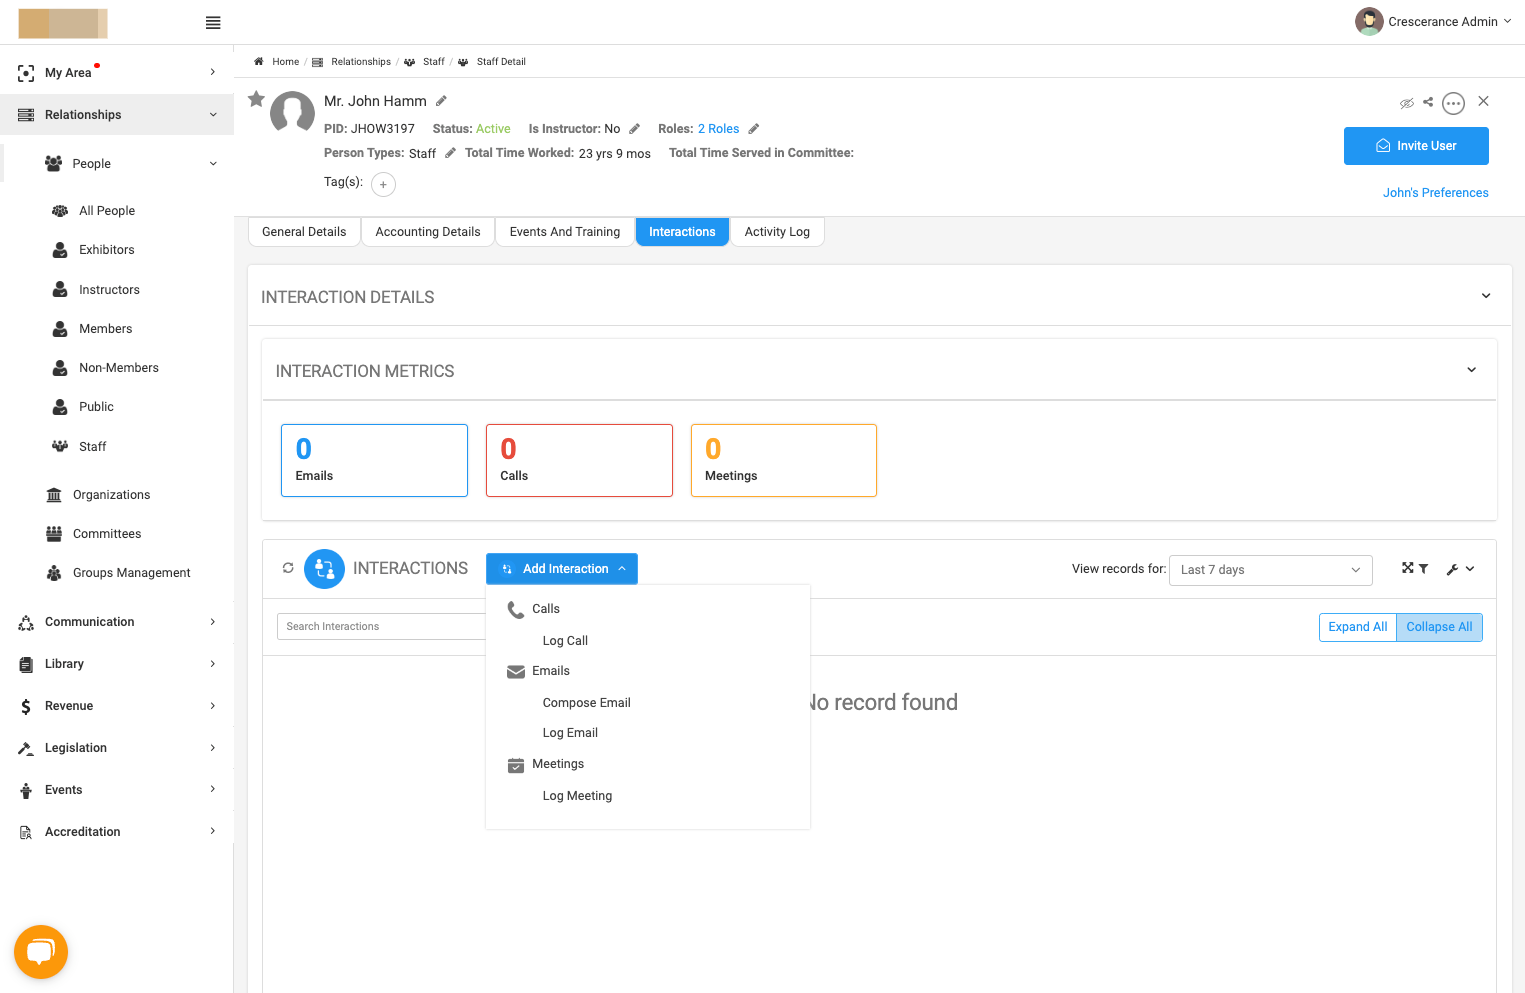Add a tag with plus icon
Viewport: 1525px width, 993px height.
pyautogui.click(x=383, y=184)
